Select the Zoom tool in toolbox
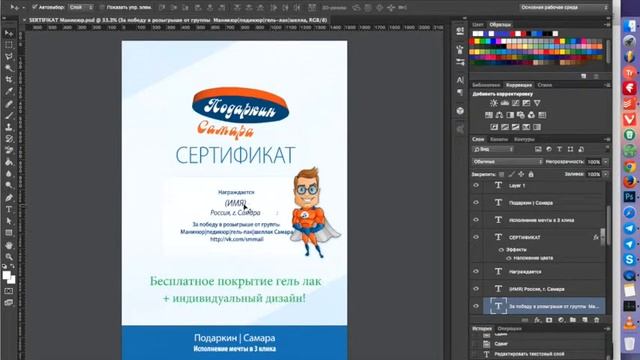The width and height of the screenshot is (640, 360). click(9, 257)
